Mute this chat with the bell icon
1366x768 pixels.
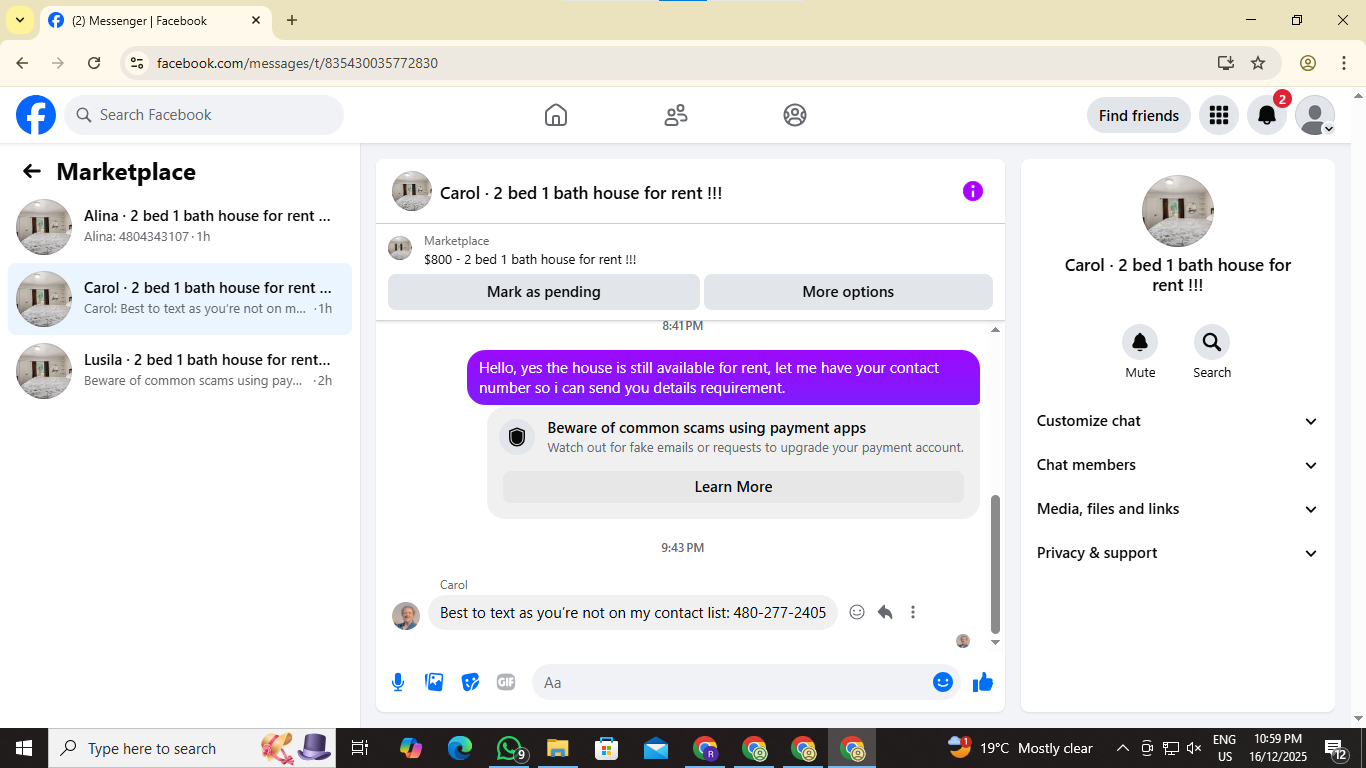[x=1140, y=343]
